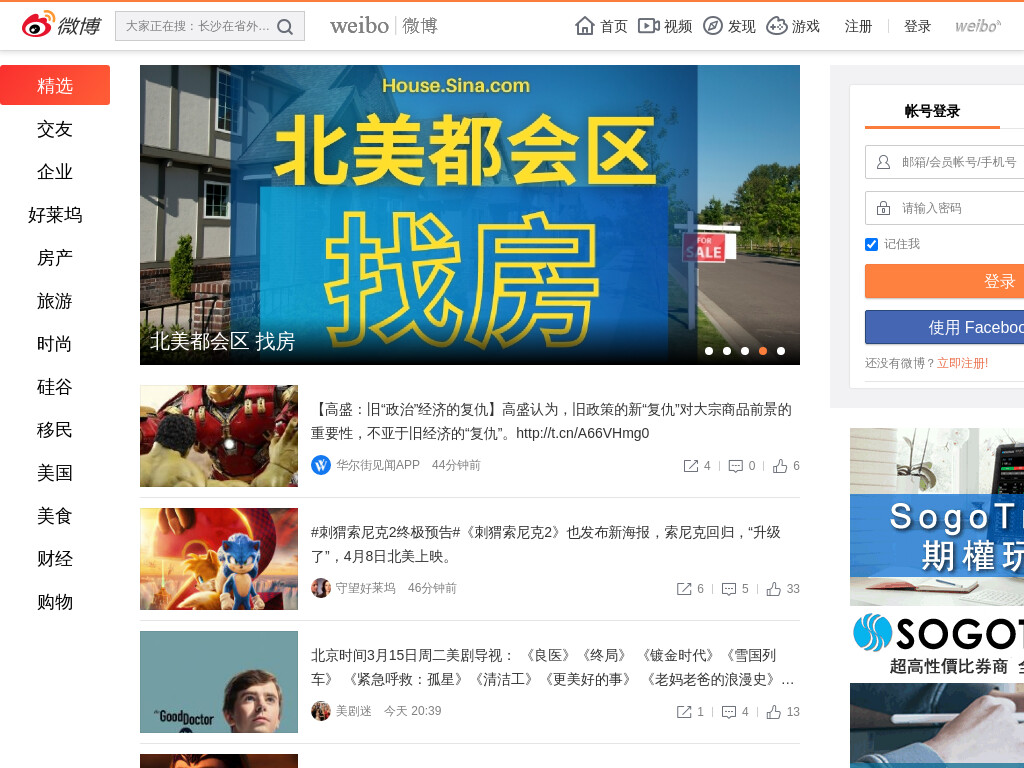
Task: Click the repost icon on 刺猬索尼克2 post
Action: click(684, 588)
